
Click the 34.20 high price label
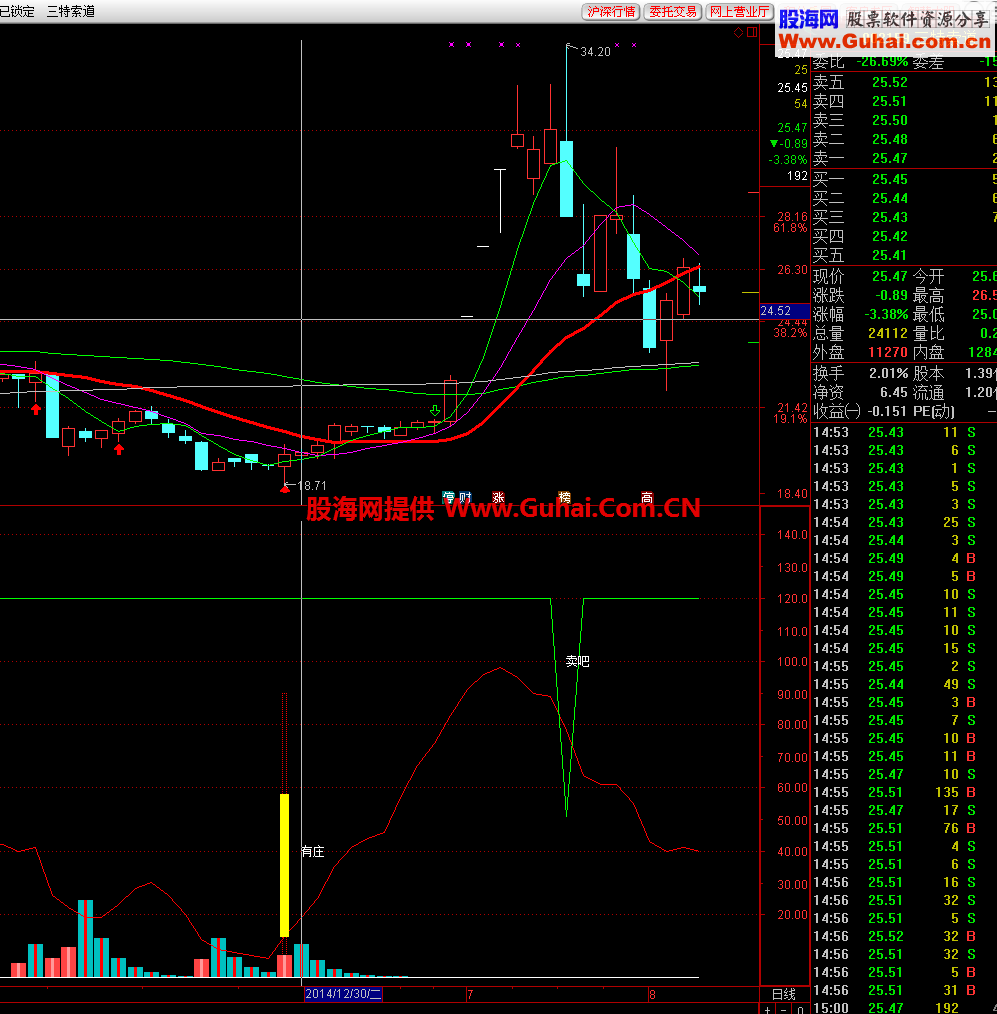coord(595,52)
